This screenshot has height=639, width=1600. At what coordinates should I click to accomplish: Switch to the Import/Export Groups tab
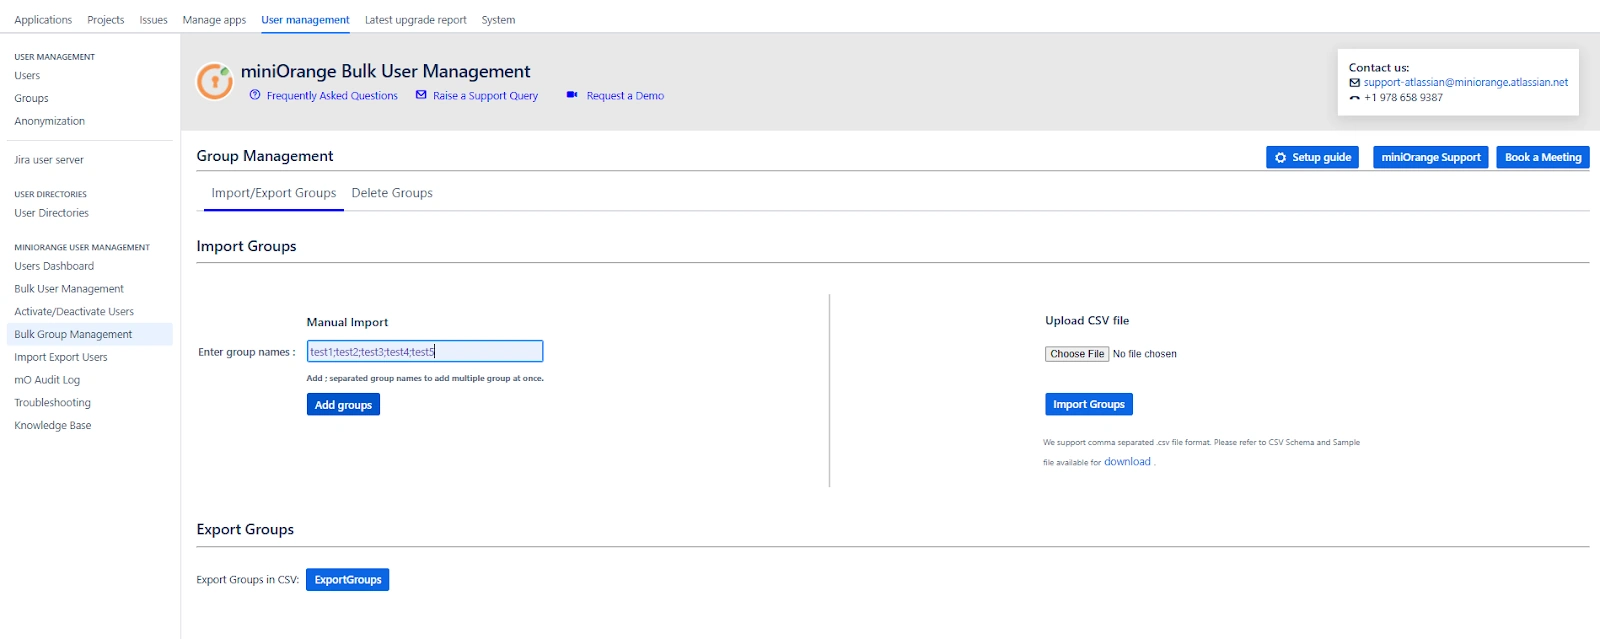click(274, 193)
